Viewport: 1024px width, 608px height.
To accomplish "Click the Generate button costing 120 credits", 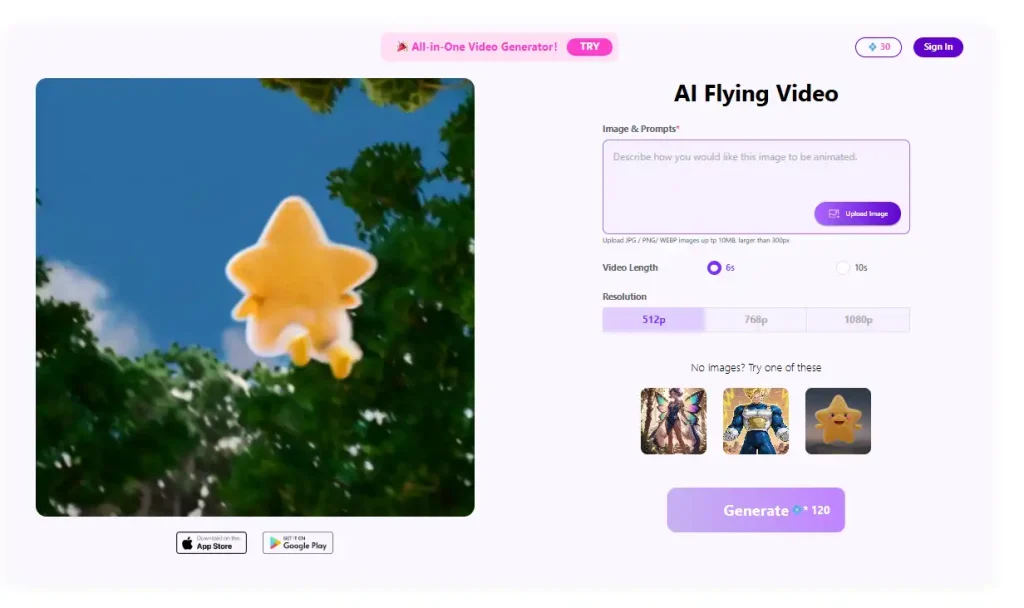I will point(755,510).
